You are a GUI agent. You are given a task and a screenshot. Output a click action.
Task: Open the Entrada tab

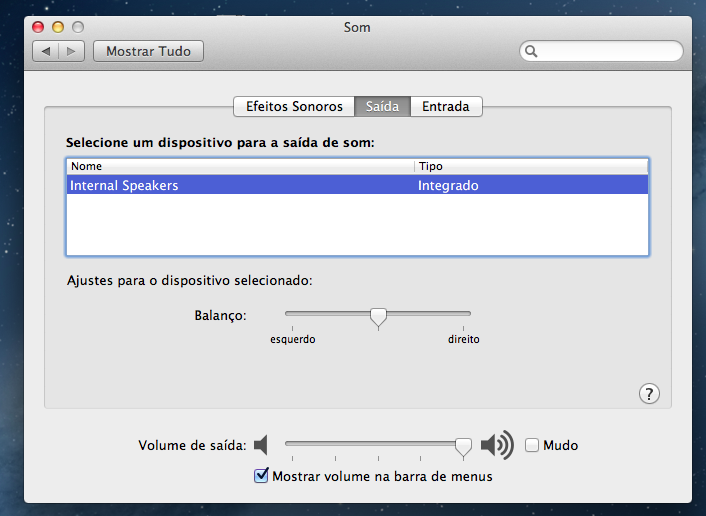point(446,106)
